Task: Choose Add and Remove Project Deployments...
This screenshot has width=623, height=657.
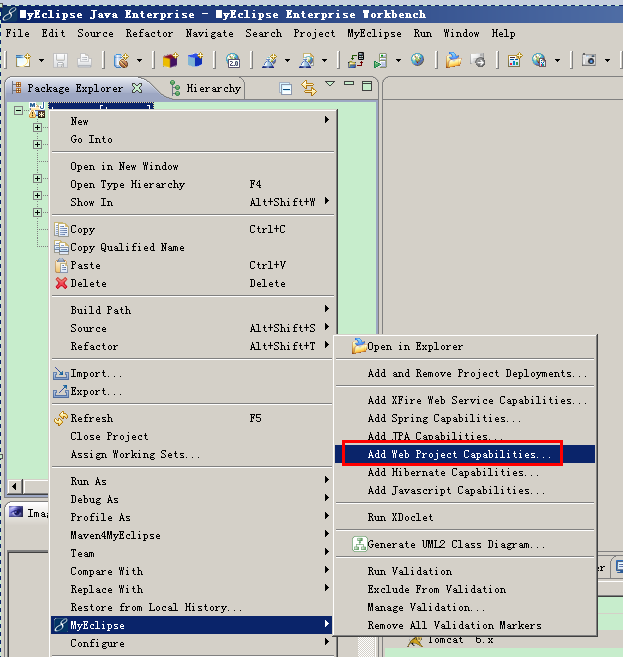Action: pos(465,374)
